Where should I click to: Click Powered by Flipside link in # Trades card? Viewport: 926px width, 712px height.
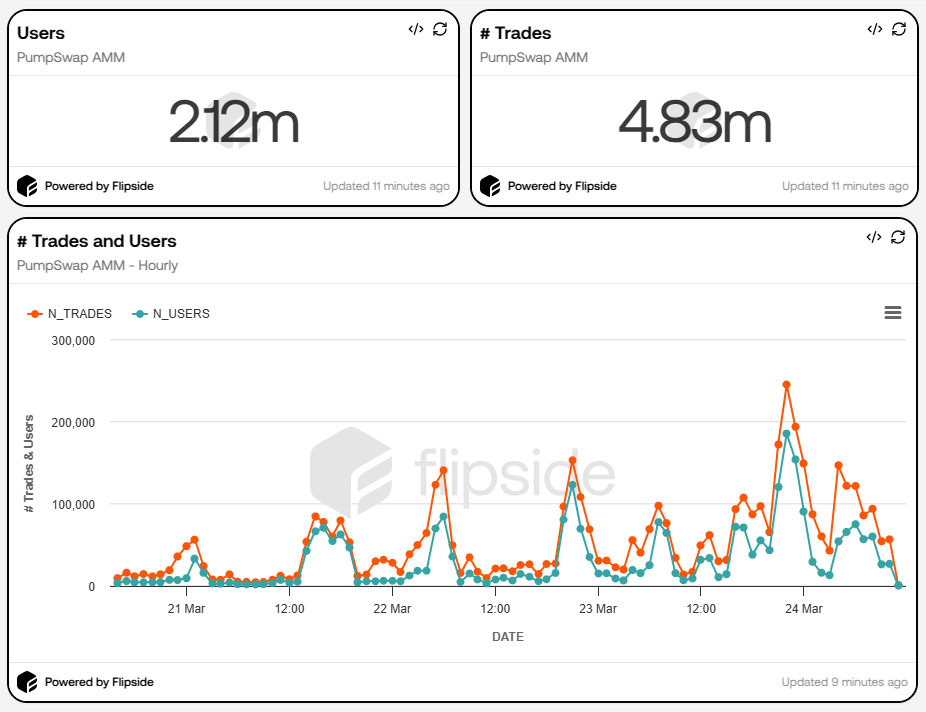562,186
